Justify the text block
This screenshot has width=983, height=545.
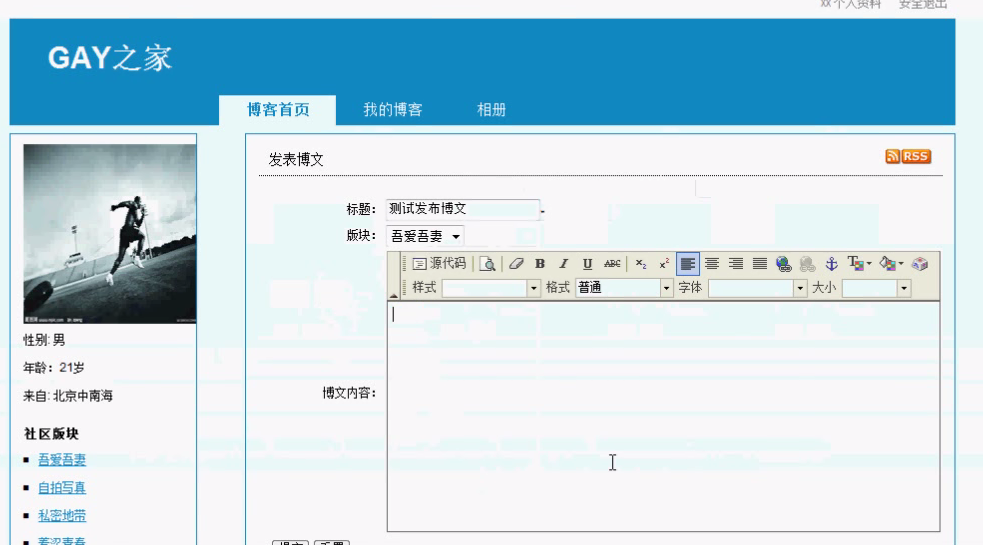pyautogui.click(x=759, y=263)
